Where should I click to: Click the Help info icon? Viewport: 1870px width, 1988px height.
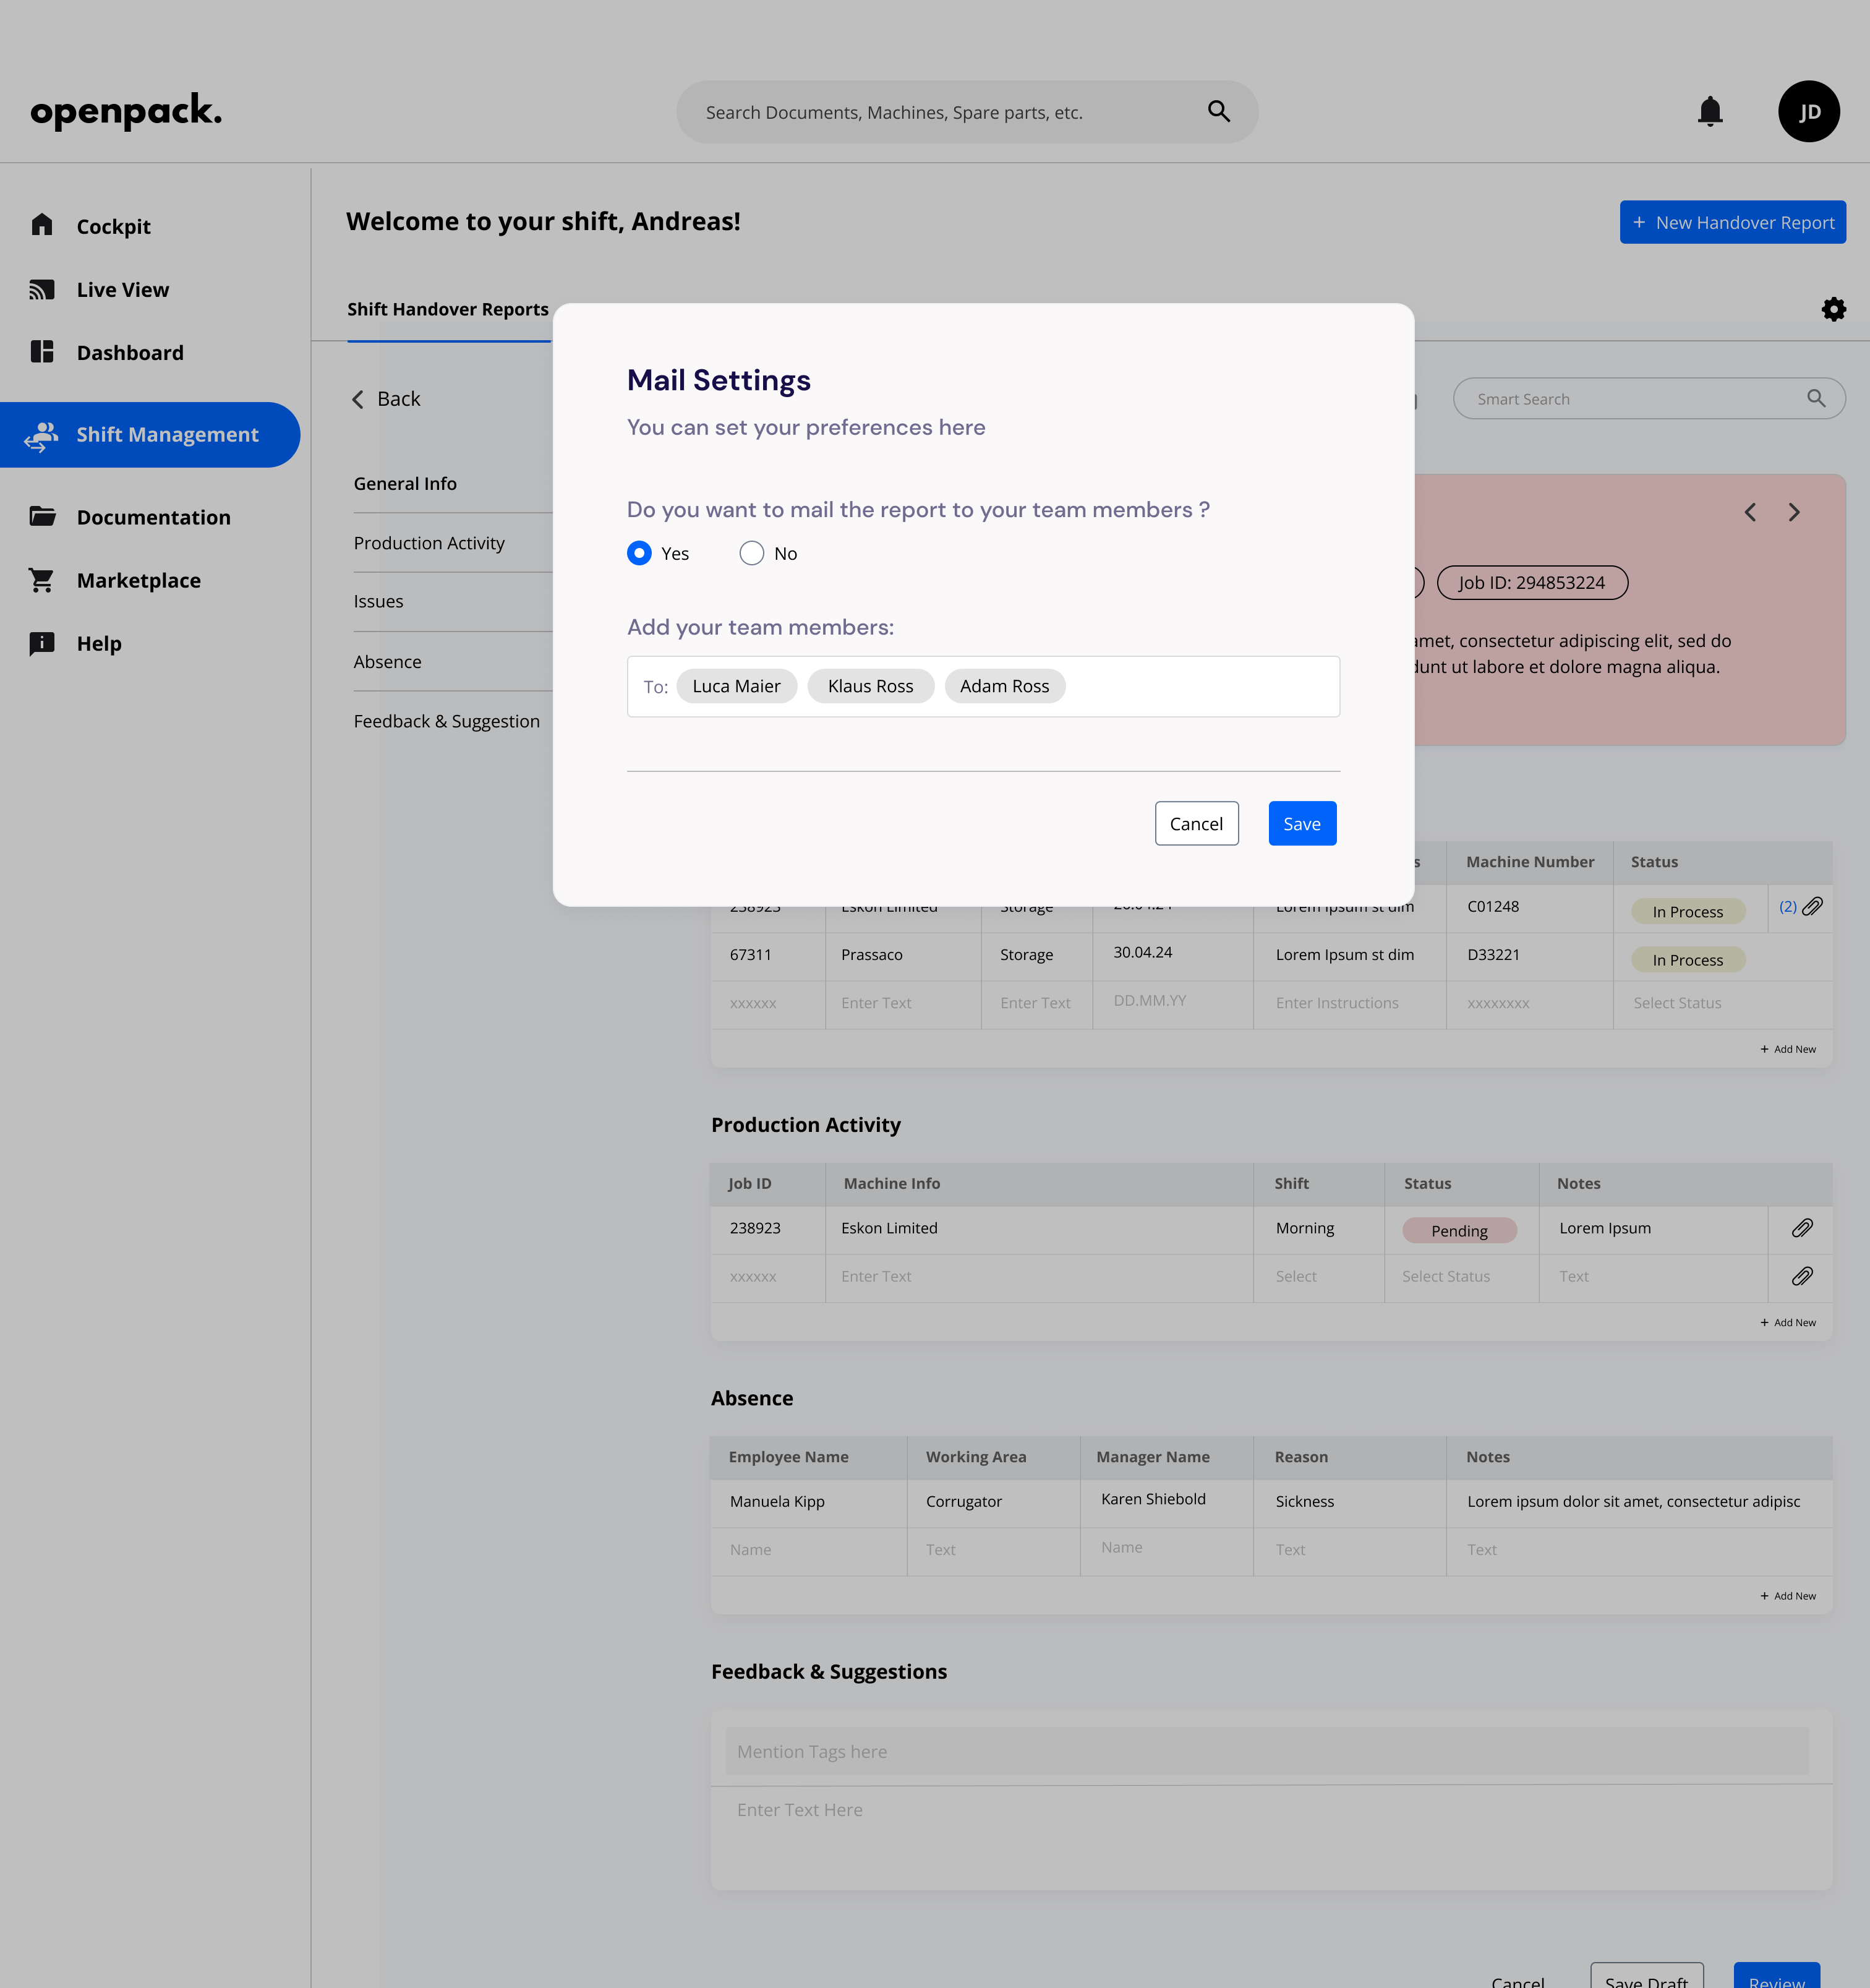coord(42,643)
